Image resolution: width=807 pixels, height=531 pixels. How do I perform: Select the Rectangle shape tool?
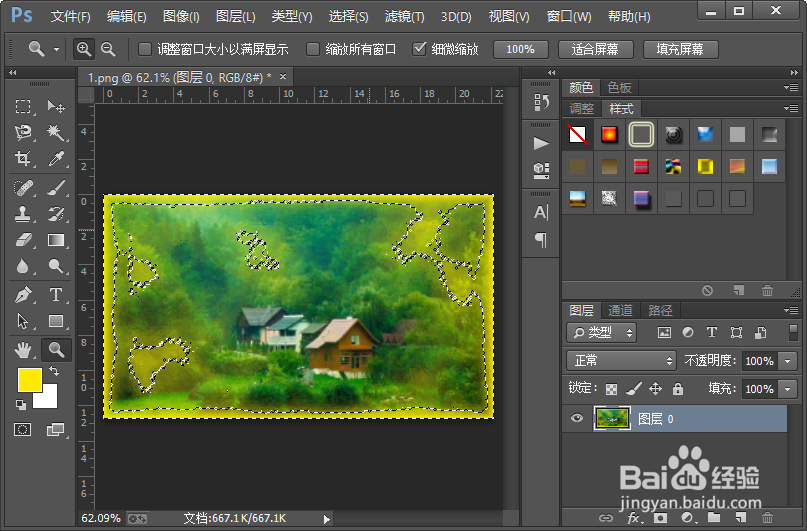(x=56, y=321)
